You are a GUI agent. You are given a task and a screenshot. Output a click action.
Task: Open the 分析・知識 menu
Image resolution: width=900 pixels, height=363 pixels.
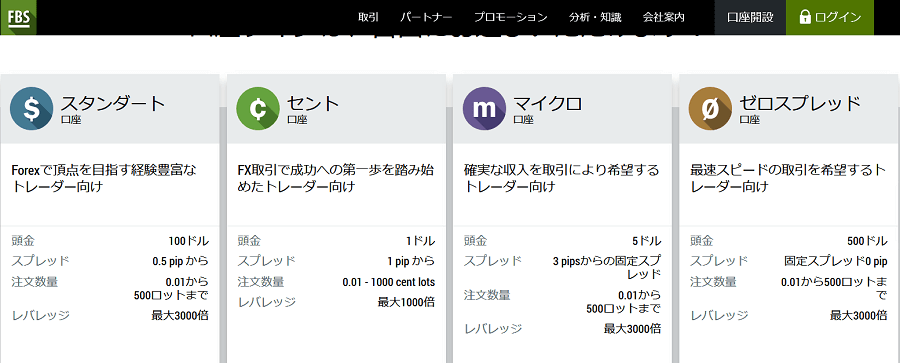[595, 17]
